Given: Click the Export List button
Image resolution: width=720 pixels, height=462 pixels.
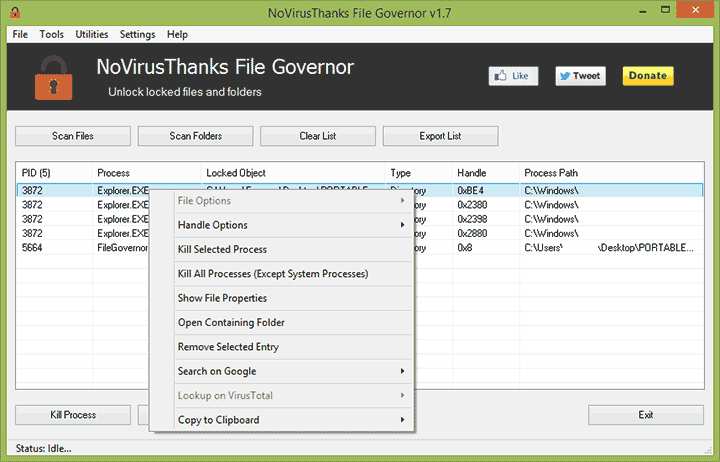Looking at the screenshot, I should [440, 136].
